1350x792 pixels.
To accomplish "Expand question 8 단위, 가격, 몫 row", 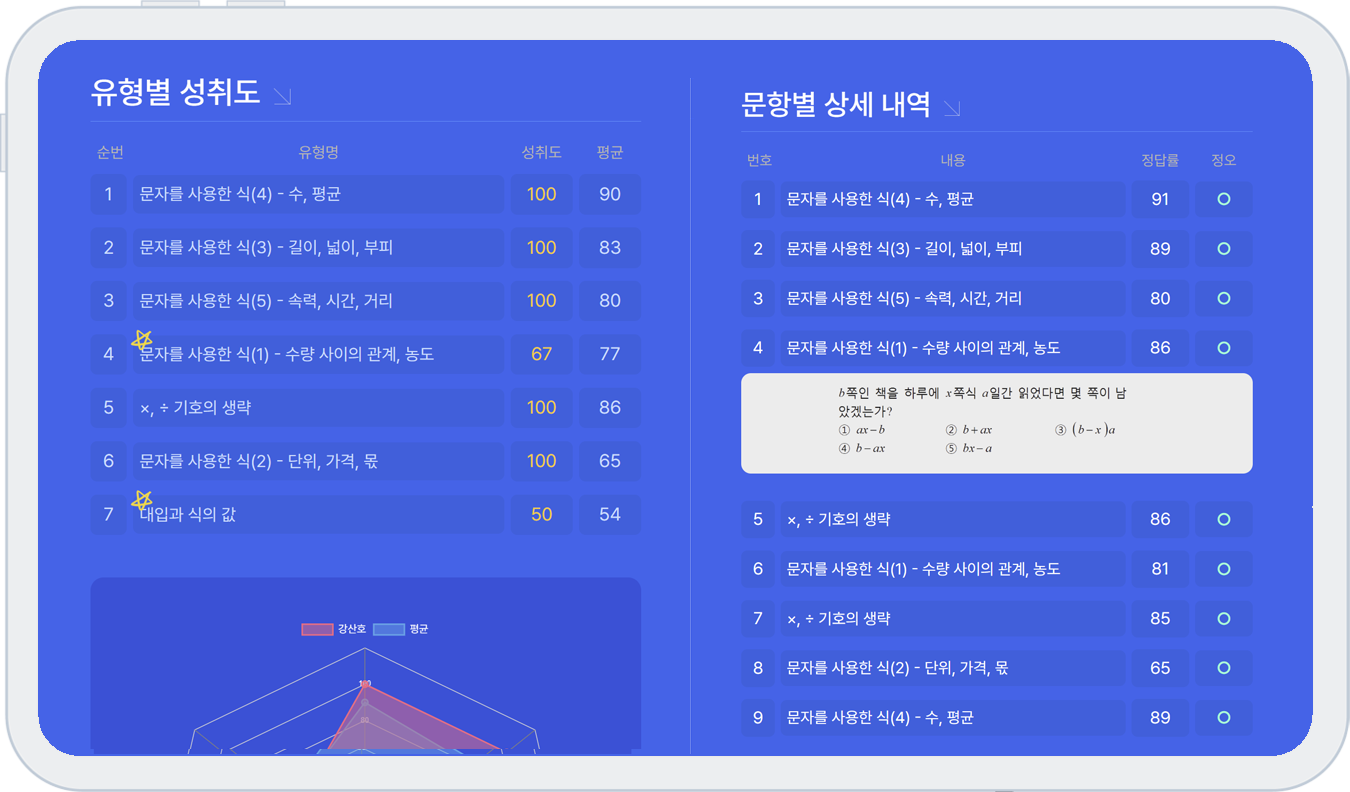I will point(952,668).
